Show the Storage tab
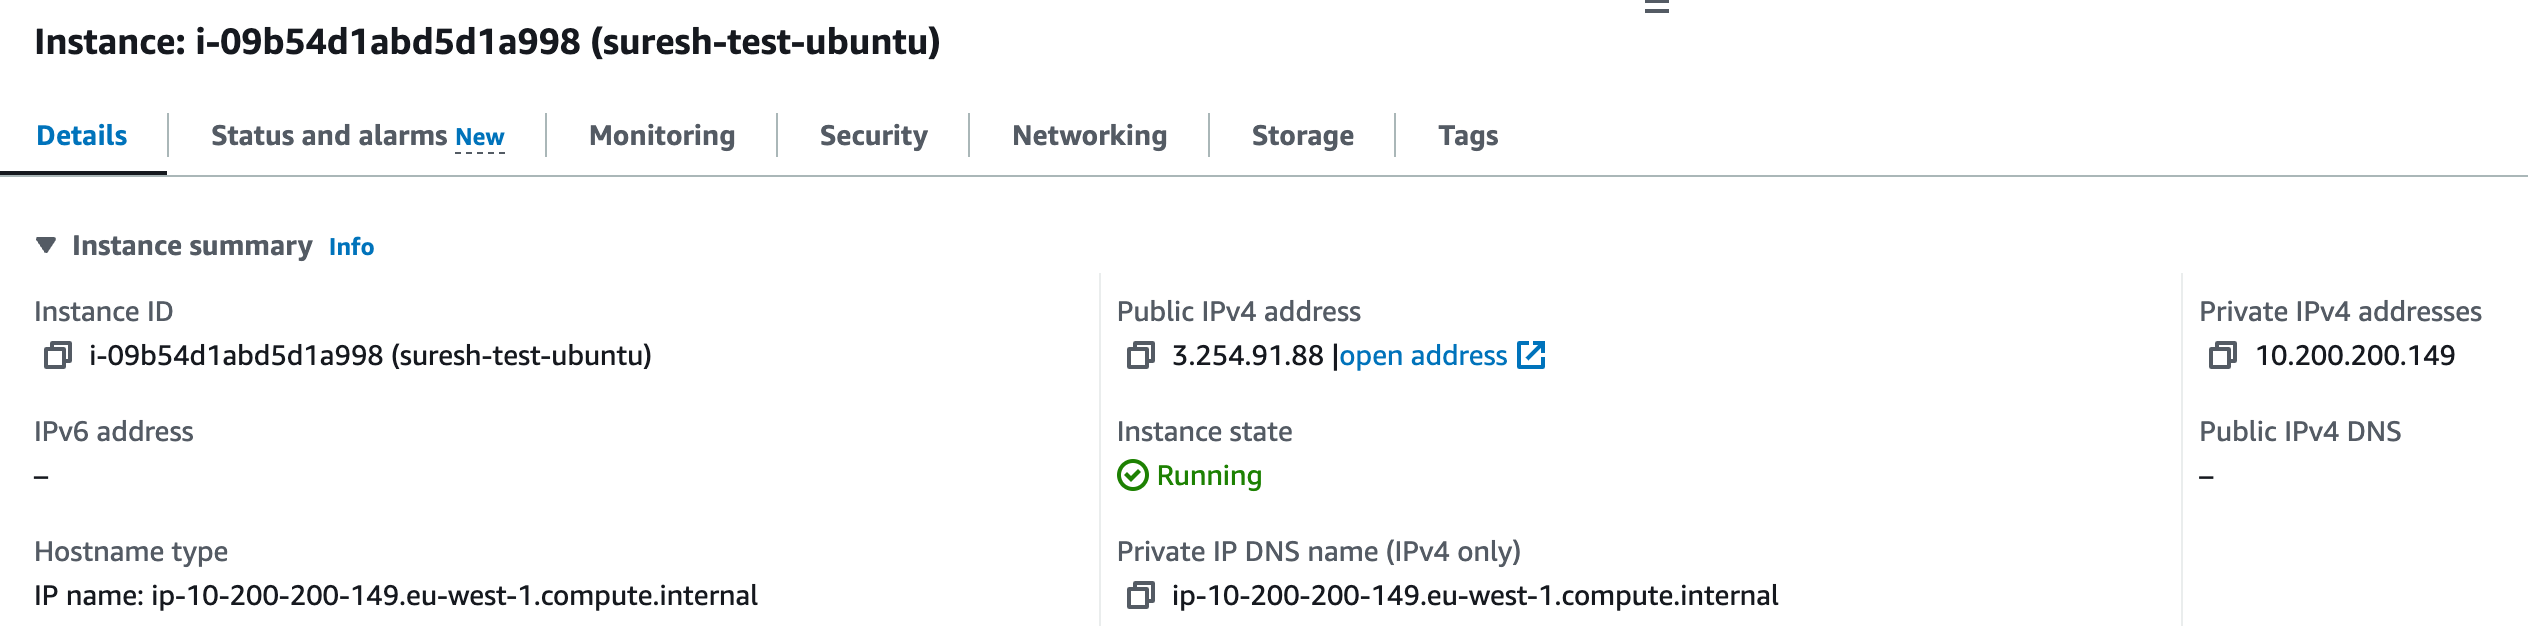This screenshot has width=2528, height=626. pyautogui.click(x=1302, y=135)
